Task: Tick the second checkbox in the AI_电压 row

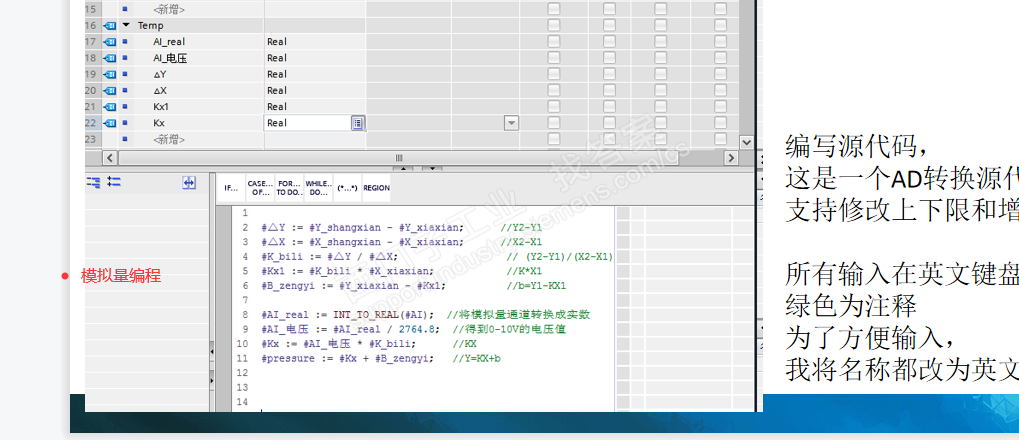Action: [x=609, y=58]
